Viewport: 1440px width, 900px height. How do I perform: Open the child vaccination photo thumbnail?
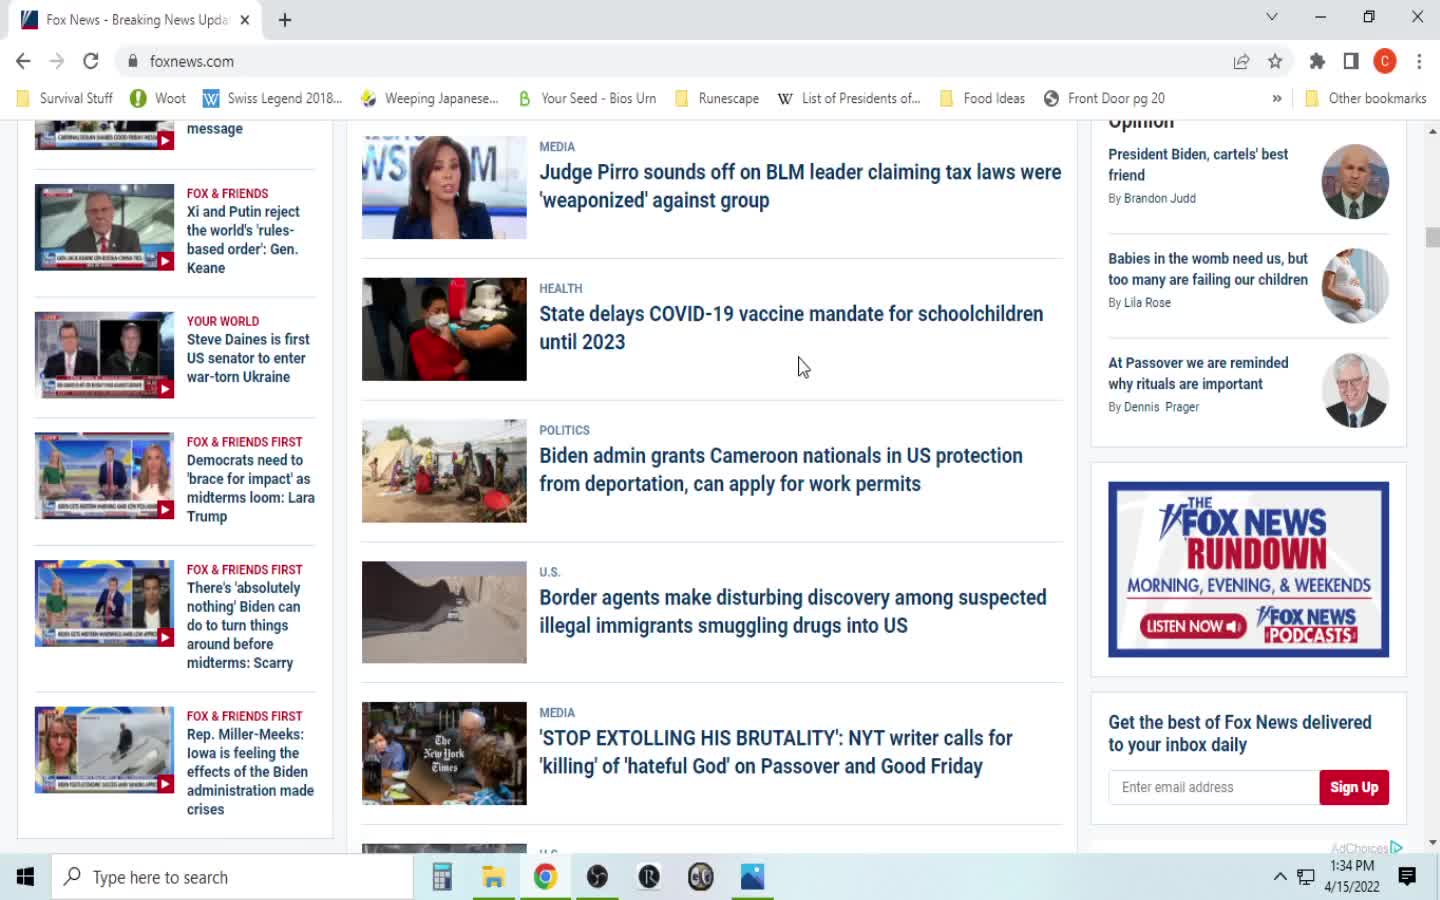point(444,329)
